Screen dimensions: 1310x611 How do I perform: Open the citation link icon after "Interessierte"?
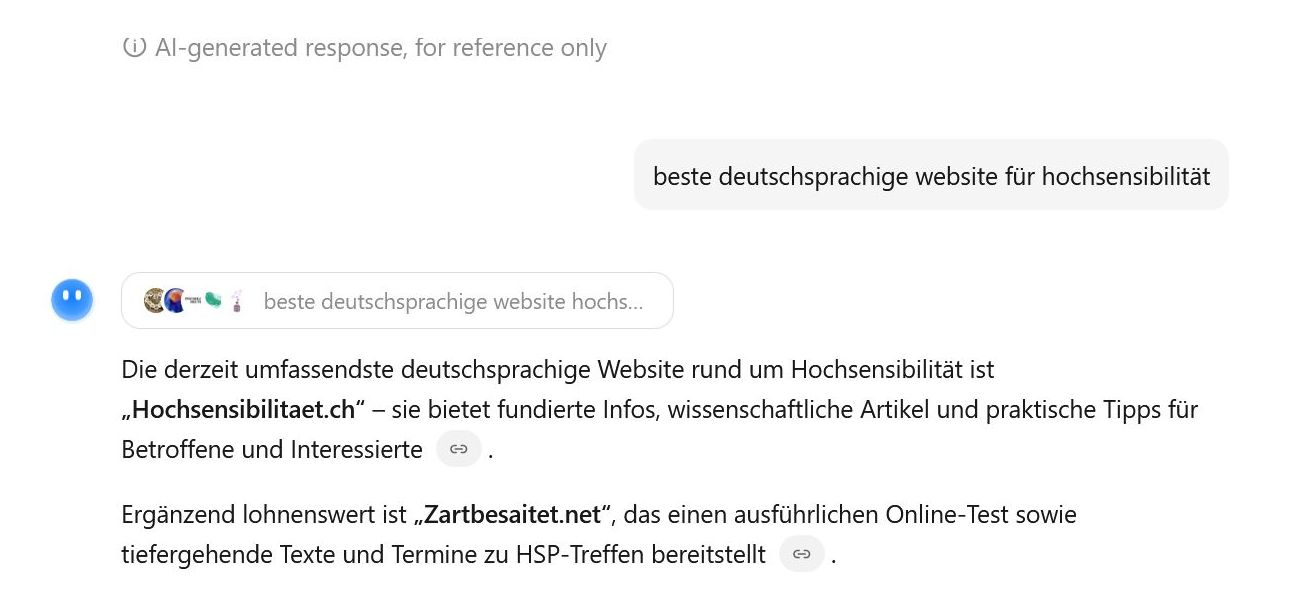459,450
